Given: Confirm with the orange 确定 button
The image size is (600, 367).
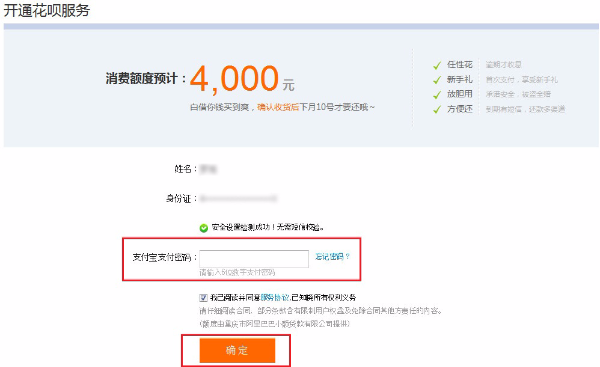Looking at the screenshot, I should tap(237, 350).
